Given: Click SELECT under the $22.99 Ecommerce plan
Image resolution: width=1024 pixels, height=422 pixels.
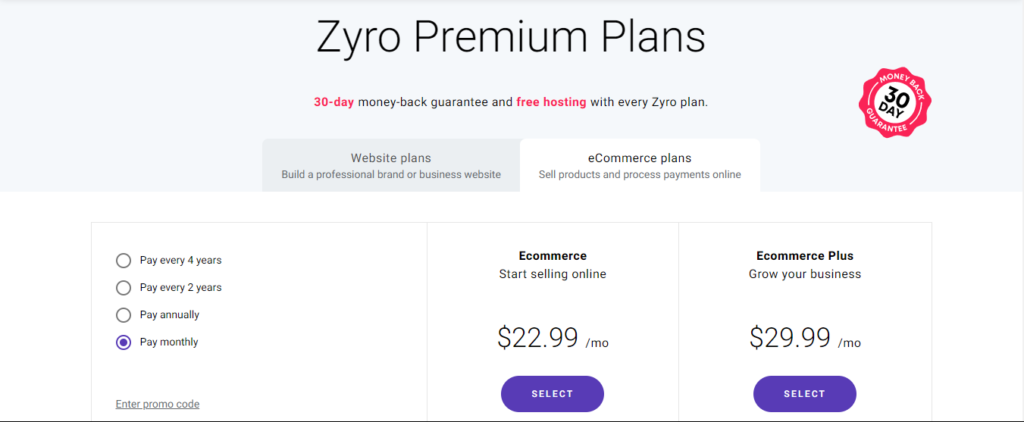Looking at the screenshot, I should pyautogui.click(x=552, y=394).
